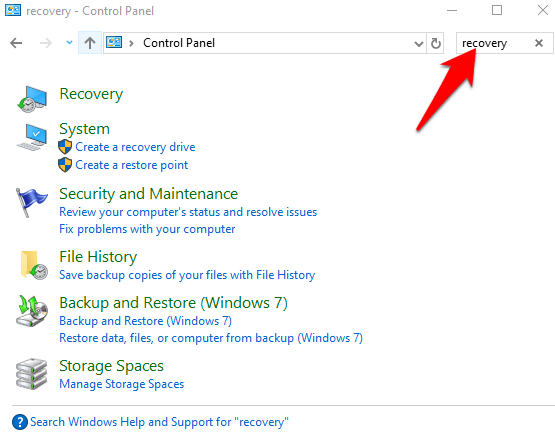Image resolution: width=555 pixels, height=436 pixels.
Task: Open Create a restore point
Action: point(132,165)
